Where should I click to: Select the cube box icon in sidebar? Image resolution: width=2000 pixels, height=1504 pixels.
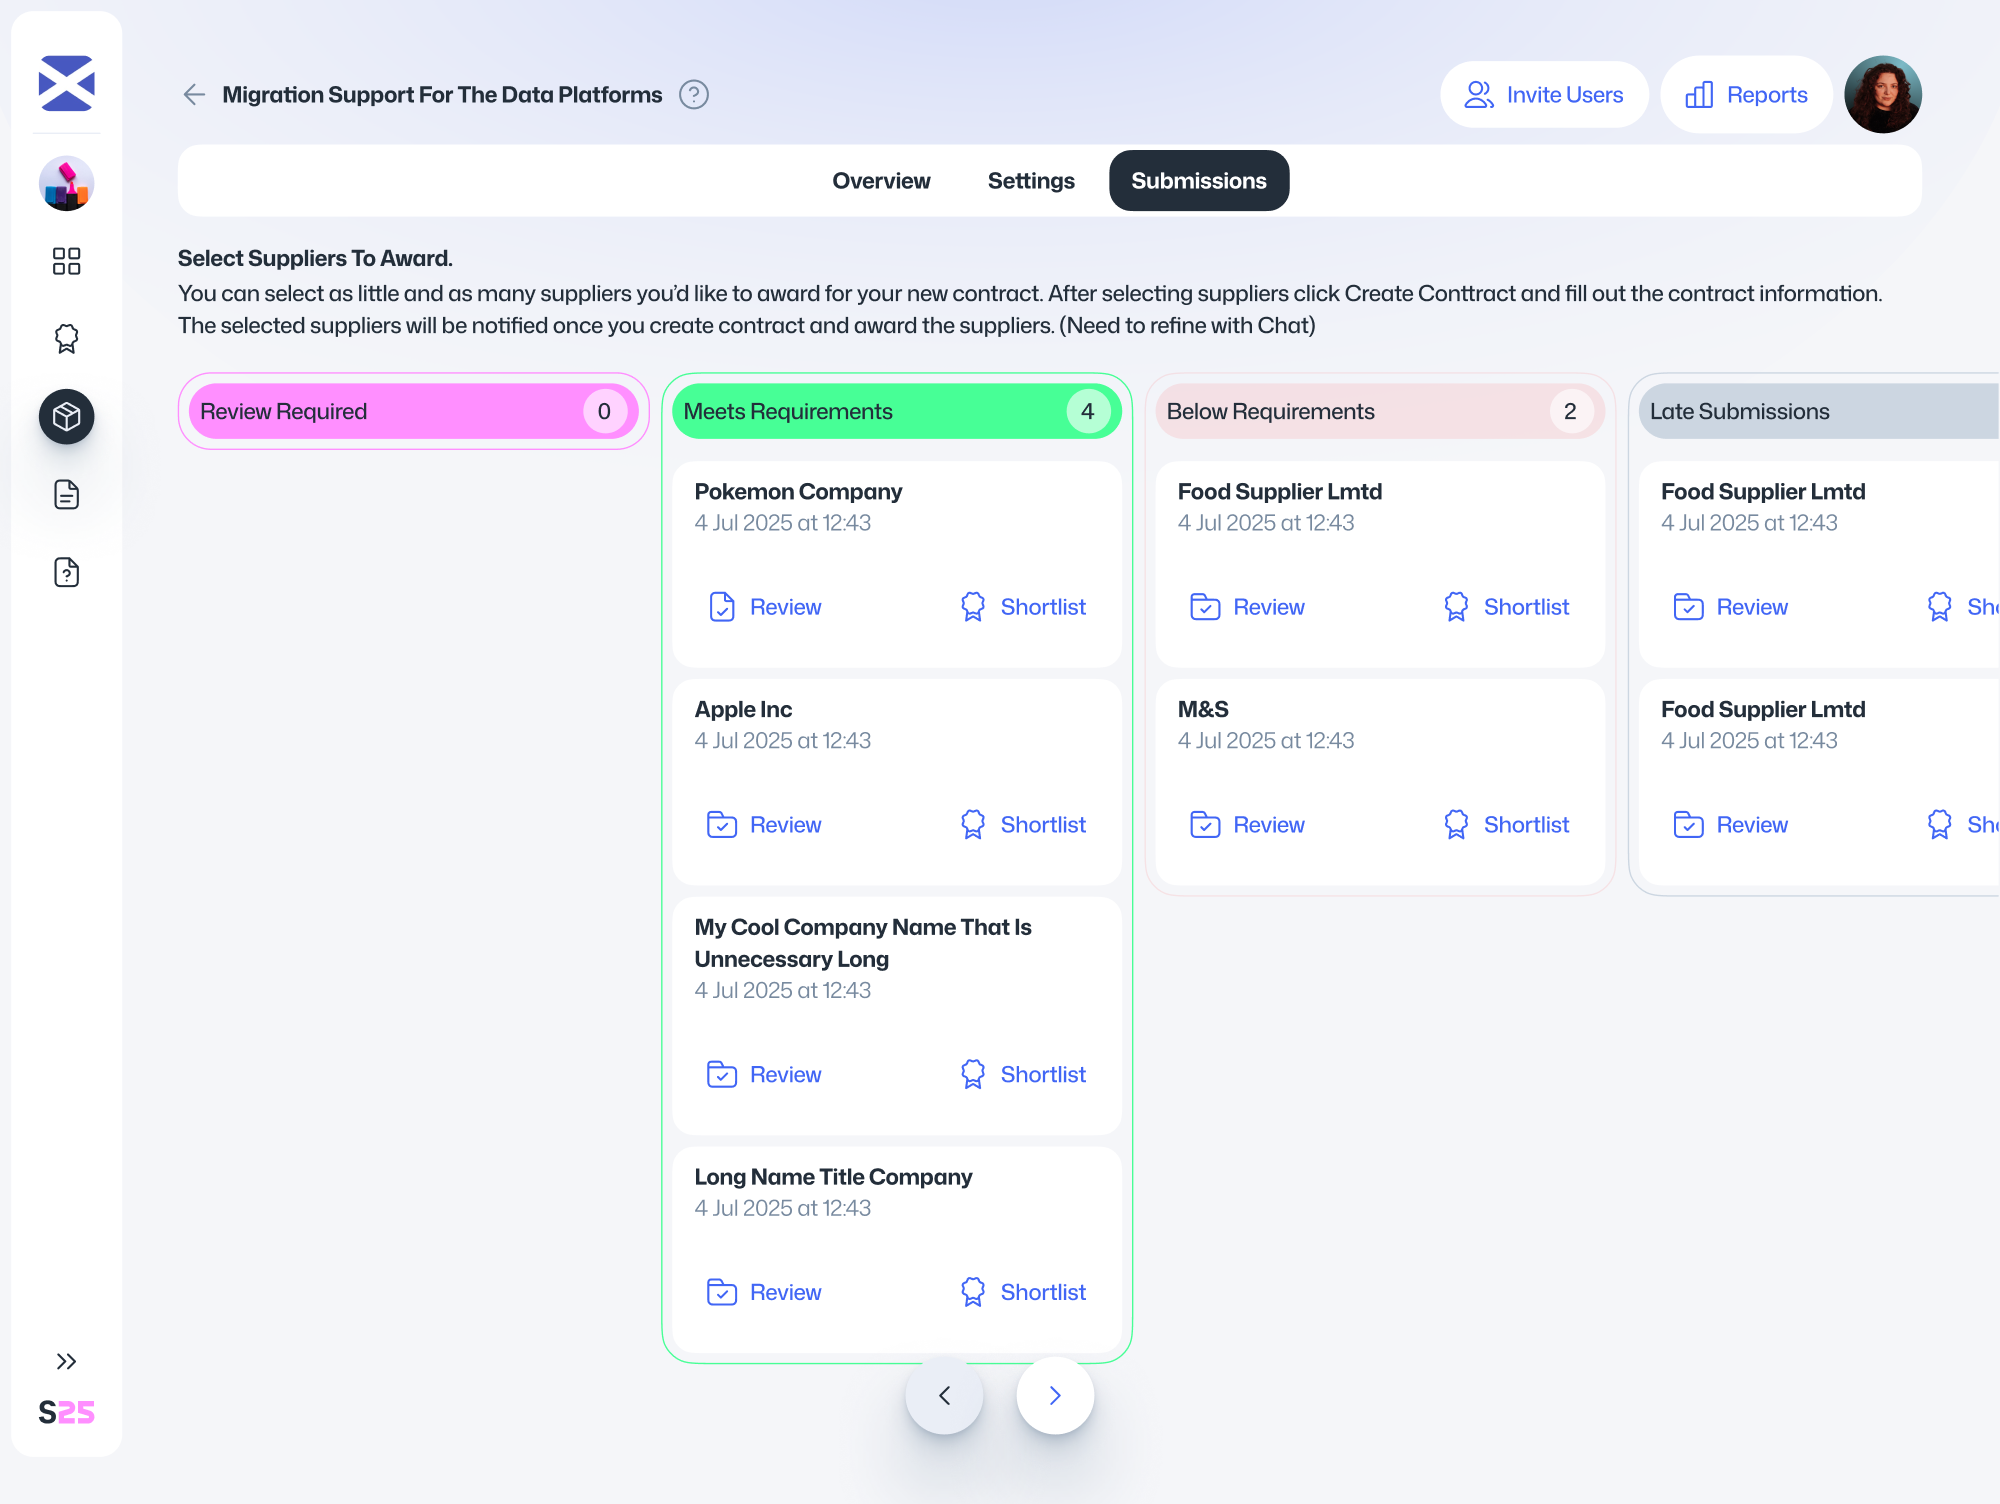[x=66, y=417]
